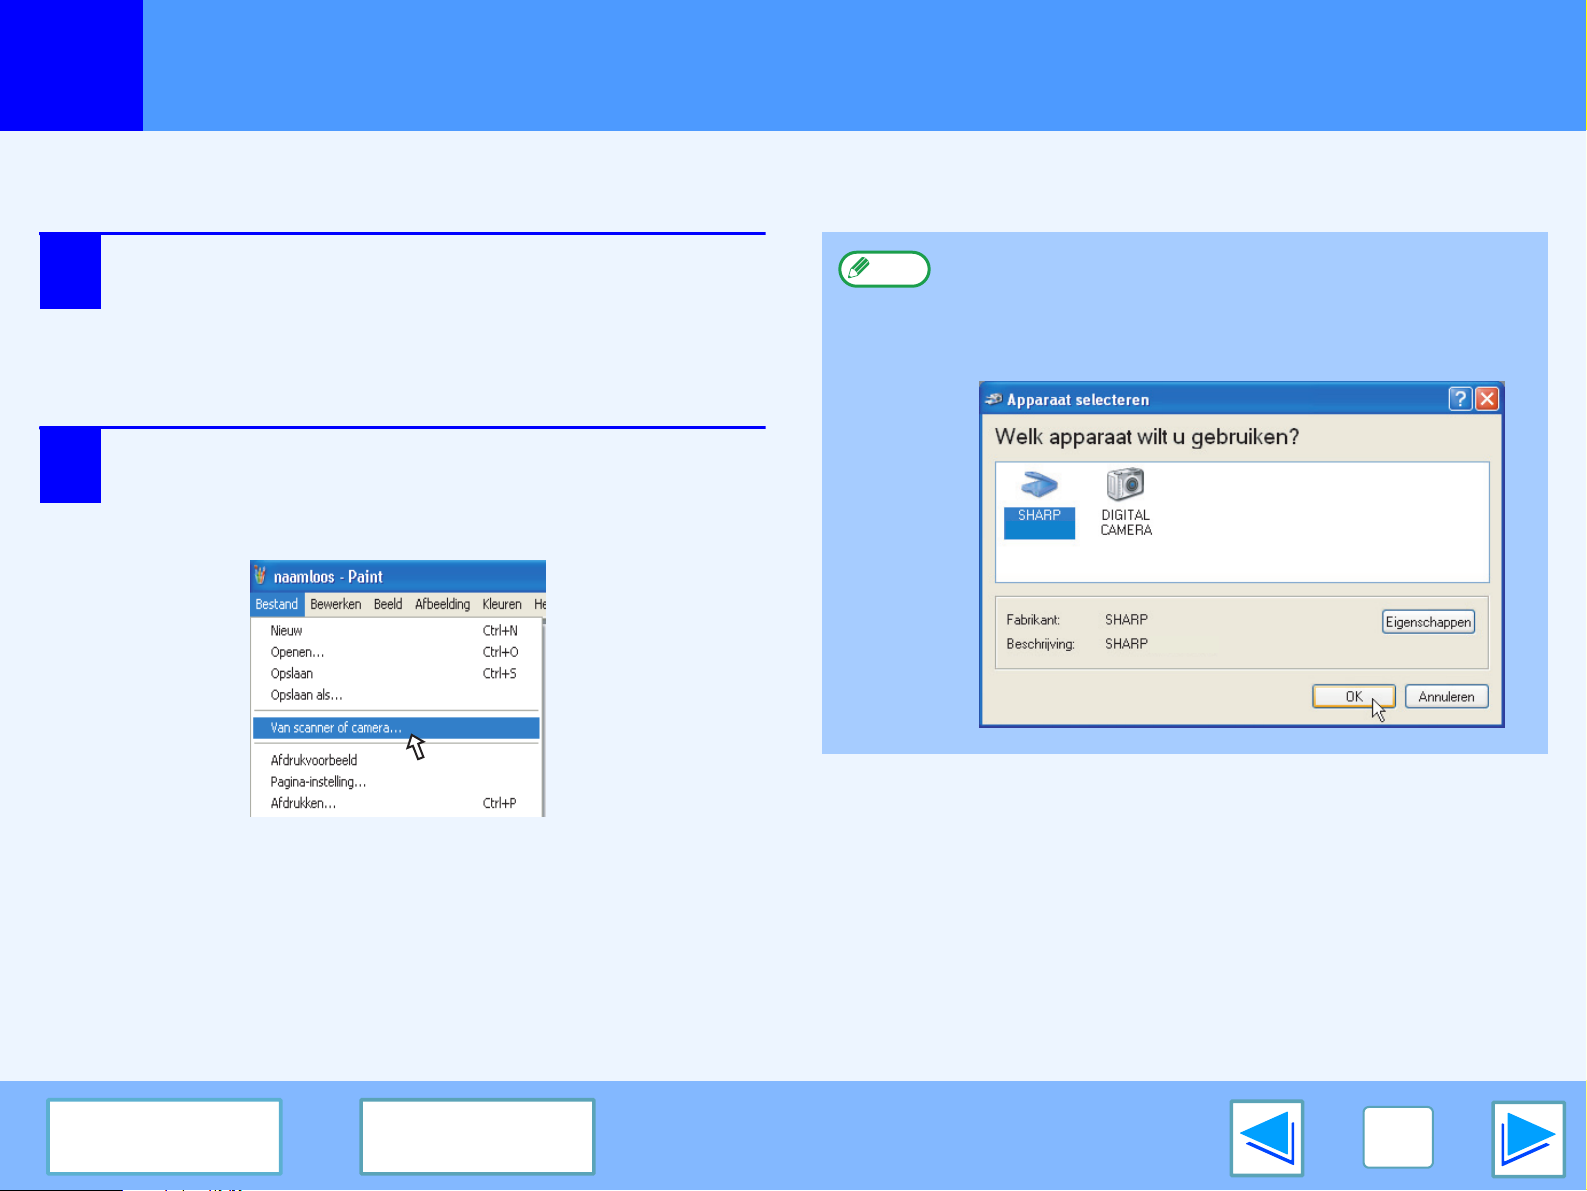Click OK in Apparaat selecteren dialog

[x=1354, y=697]
